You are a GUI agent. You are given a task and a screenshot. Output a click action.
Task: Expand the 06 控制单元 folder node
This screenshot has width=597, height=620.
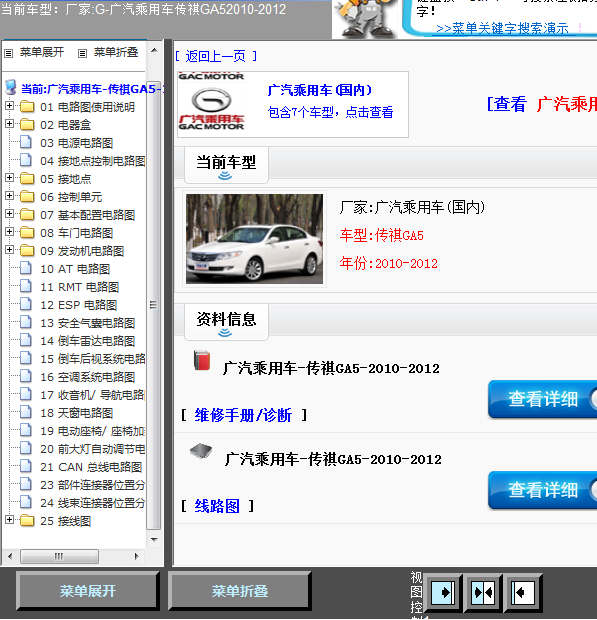click(9, 196)
